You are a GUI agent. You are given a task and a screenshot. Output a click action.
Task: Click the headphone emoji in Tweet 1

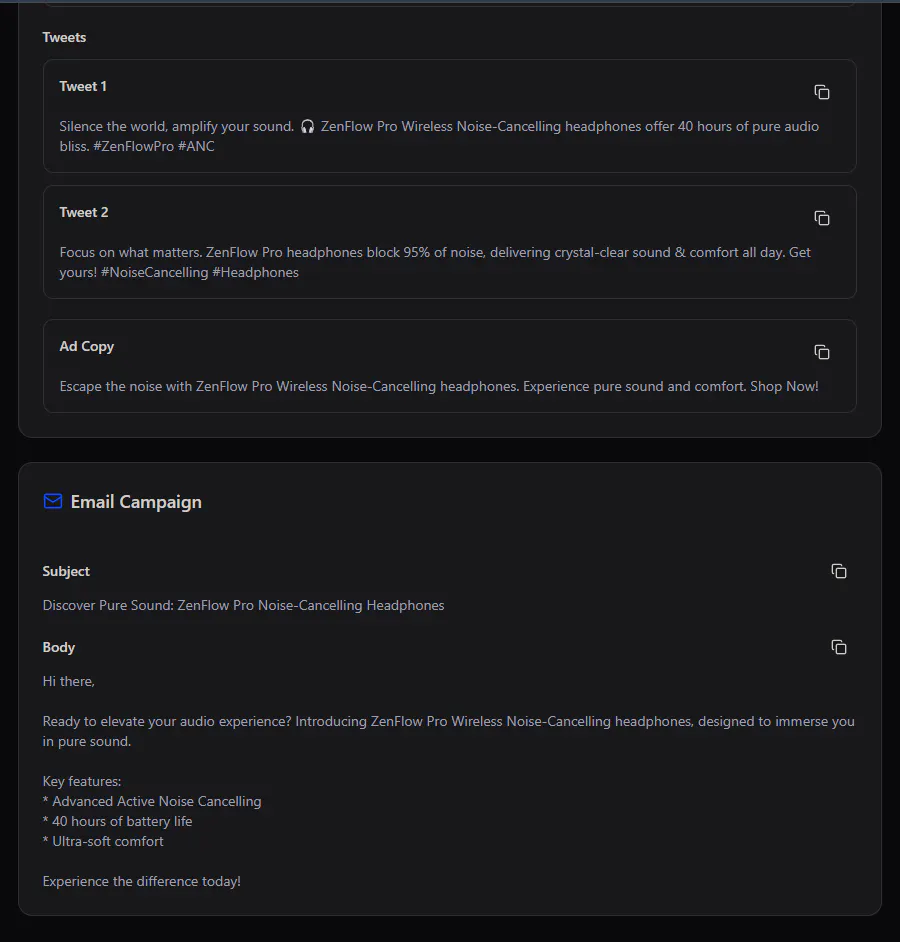click(x=307, y=126)
